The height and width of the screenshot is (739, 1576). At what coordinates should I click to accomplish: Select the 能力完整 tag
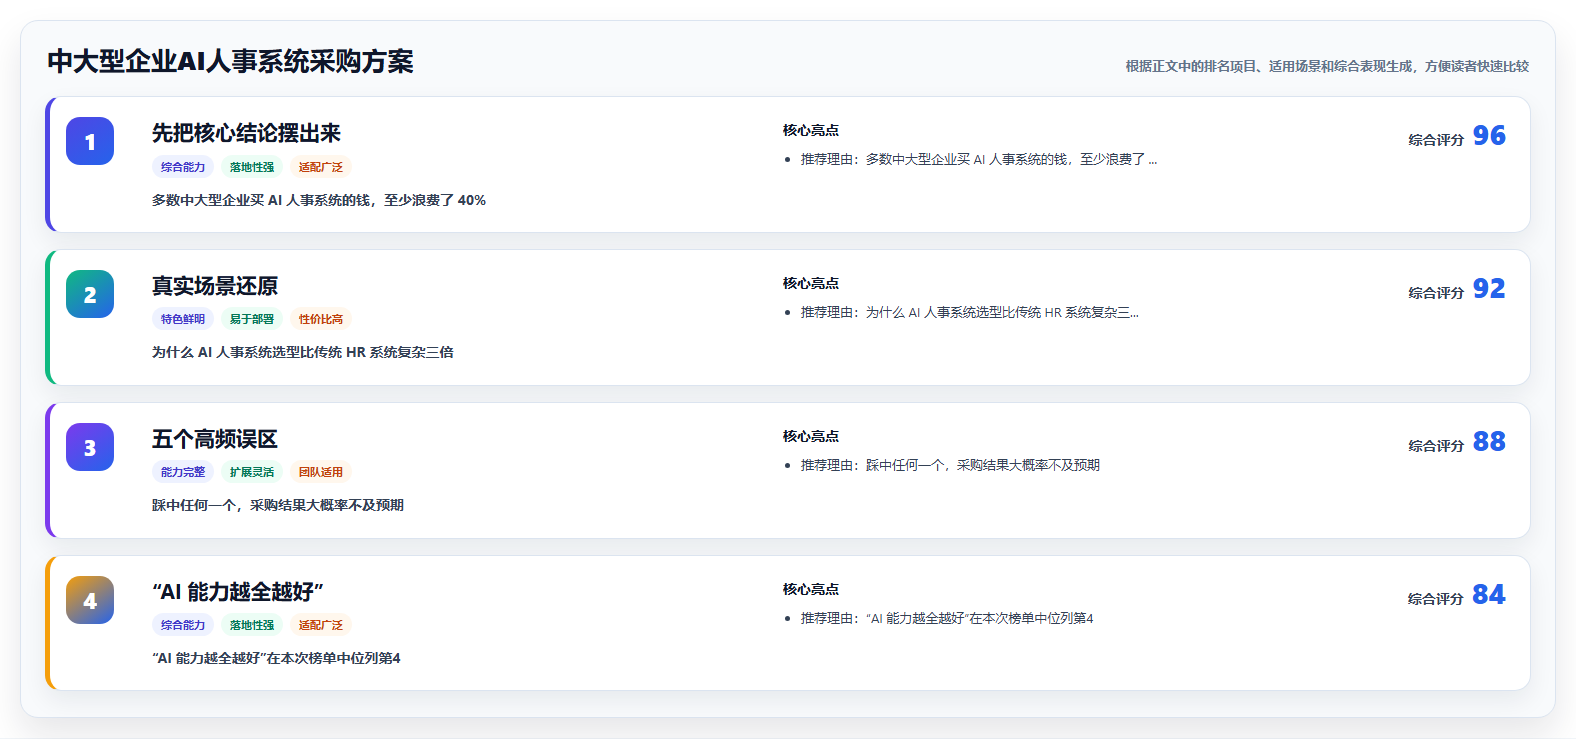tap(183, 472)
